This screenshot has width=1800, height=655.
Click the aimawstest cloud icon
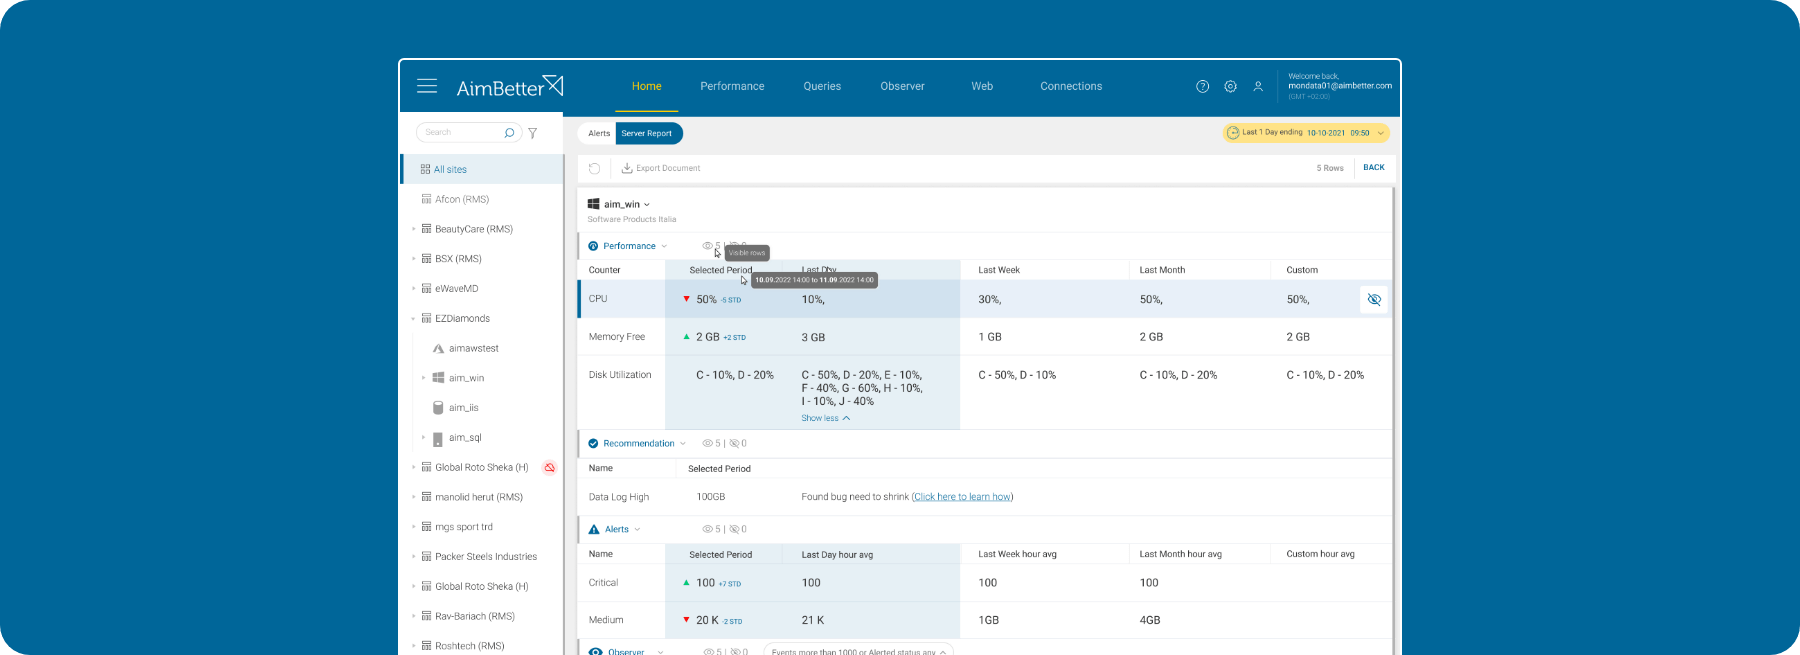[x=438, y=348]
